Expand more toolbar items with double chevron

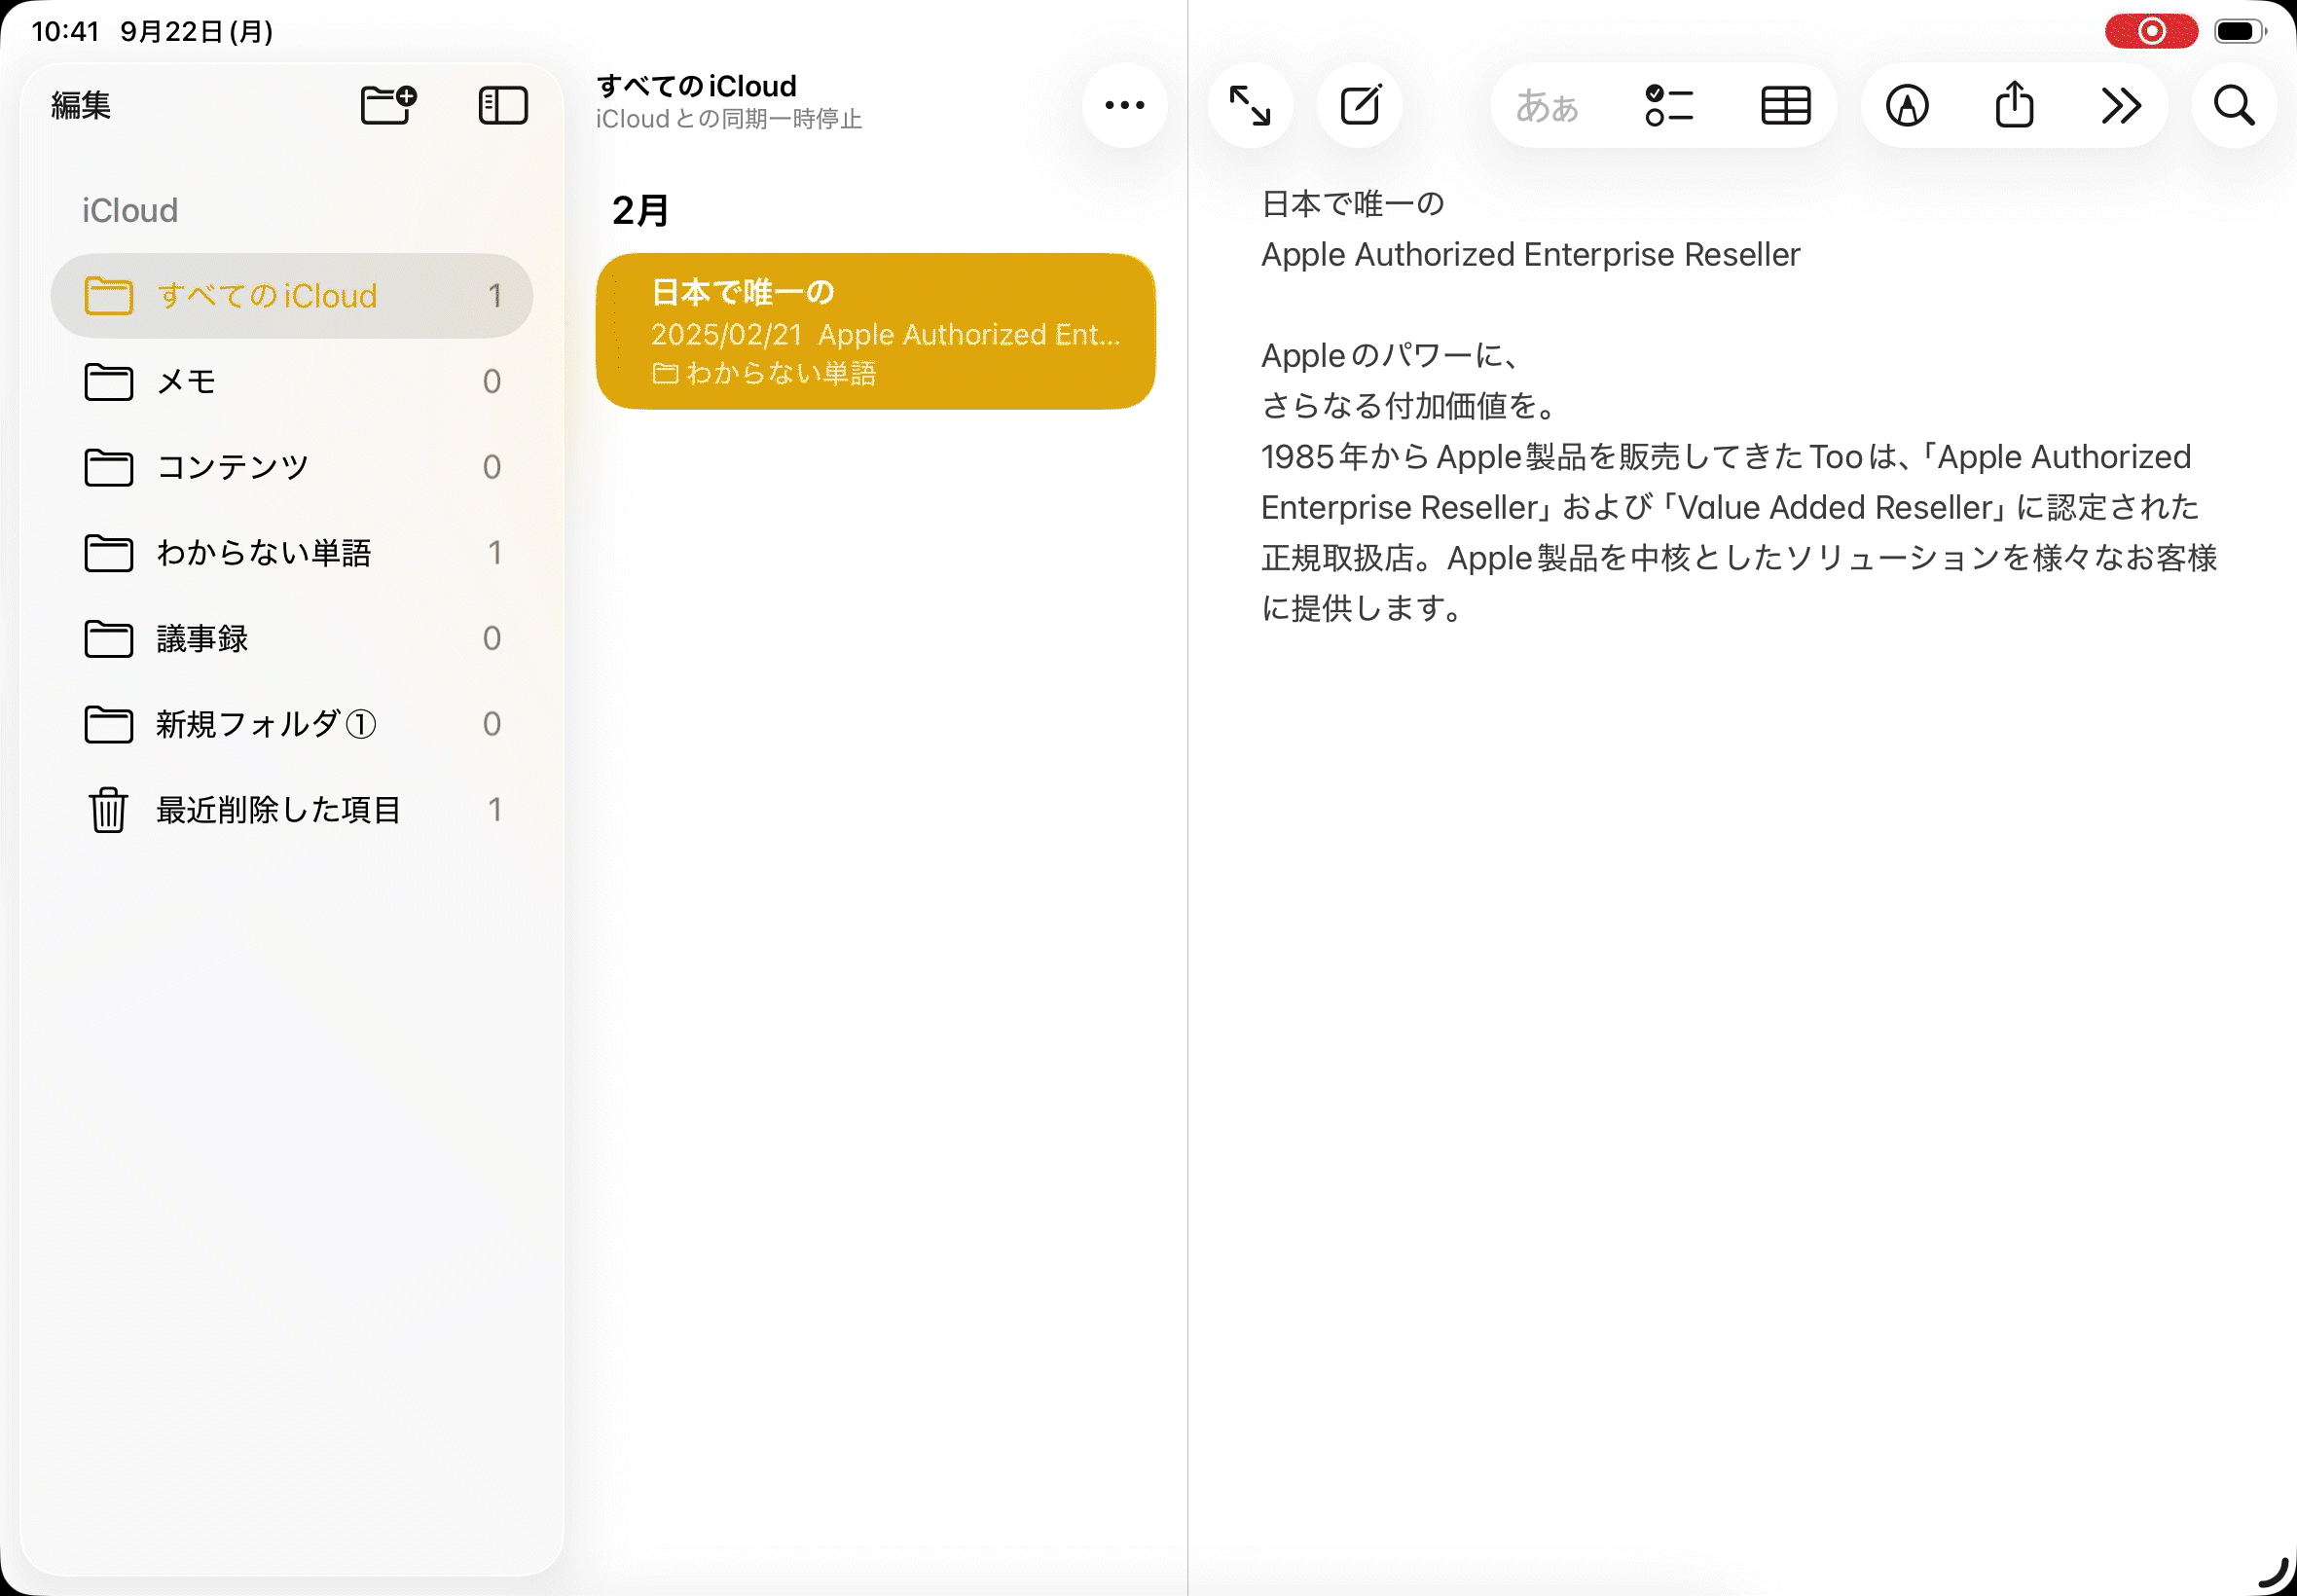[x=2121, y=105]
